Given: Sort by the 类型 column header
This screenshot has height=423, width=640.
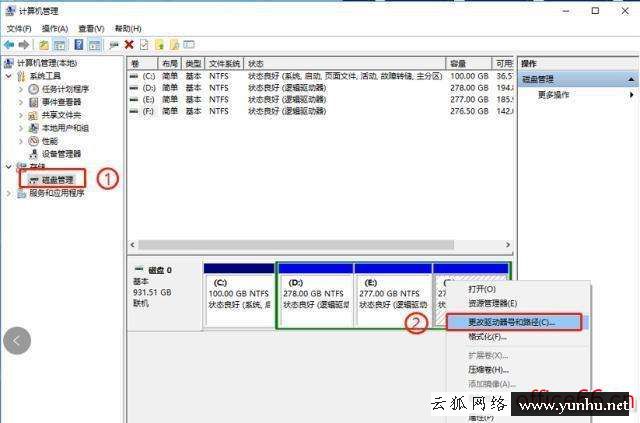Looking at the screenshot, I should (x=193, y=64).
